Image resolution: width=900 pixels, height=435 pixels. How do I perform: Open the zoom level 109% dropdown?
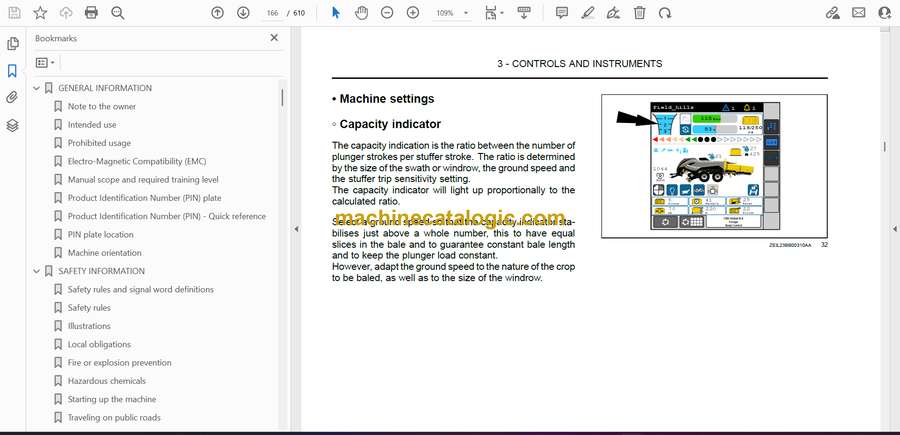point(451,13)
